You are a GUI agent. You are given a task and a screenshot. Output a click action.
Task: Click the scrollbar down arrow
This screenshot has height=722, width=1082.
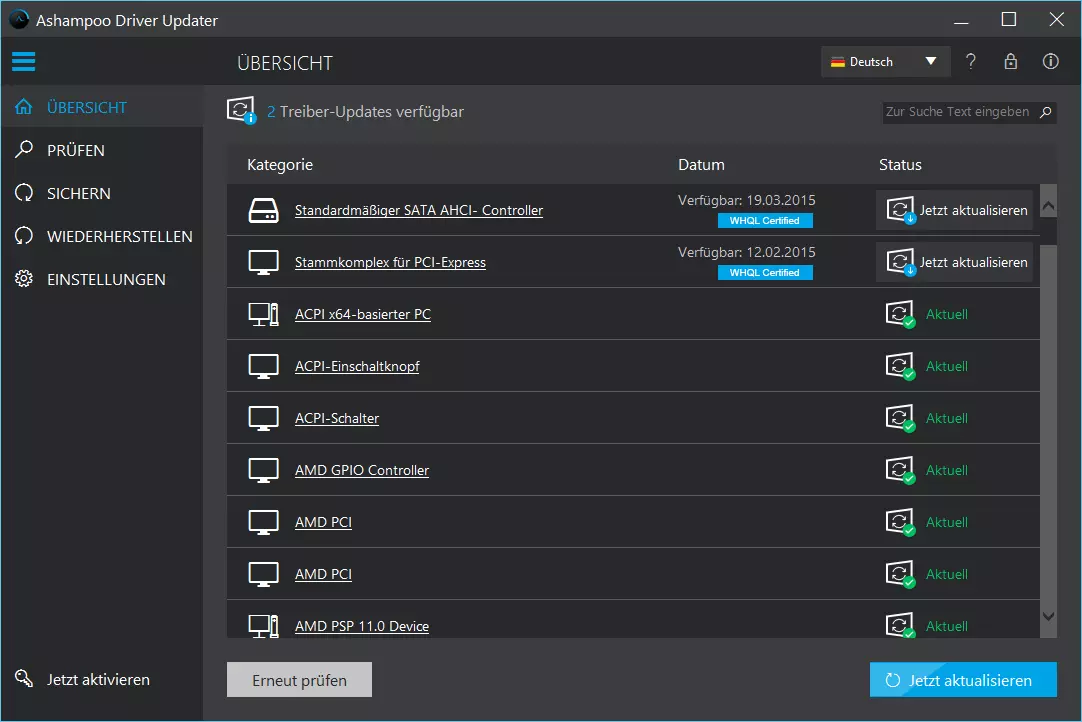tap(1048, 616)
